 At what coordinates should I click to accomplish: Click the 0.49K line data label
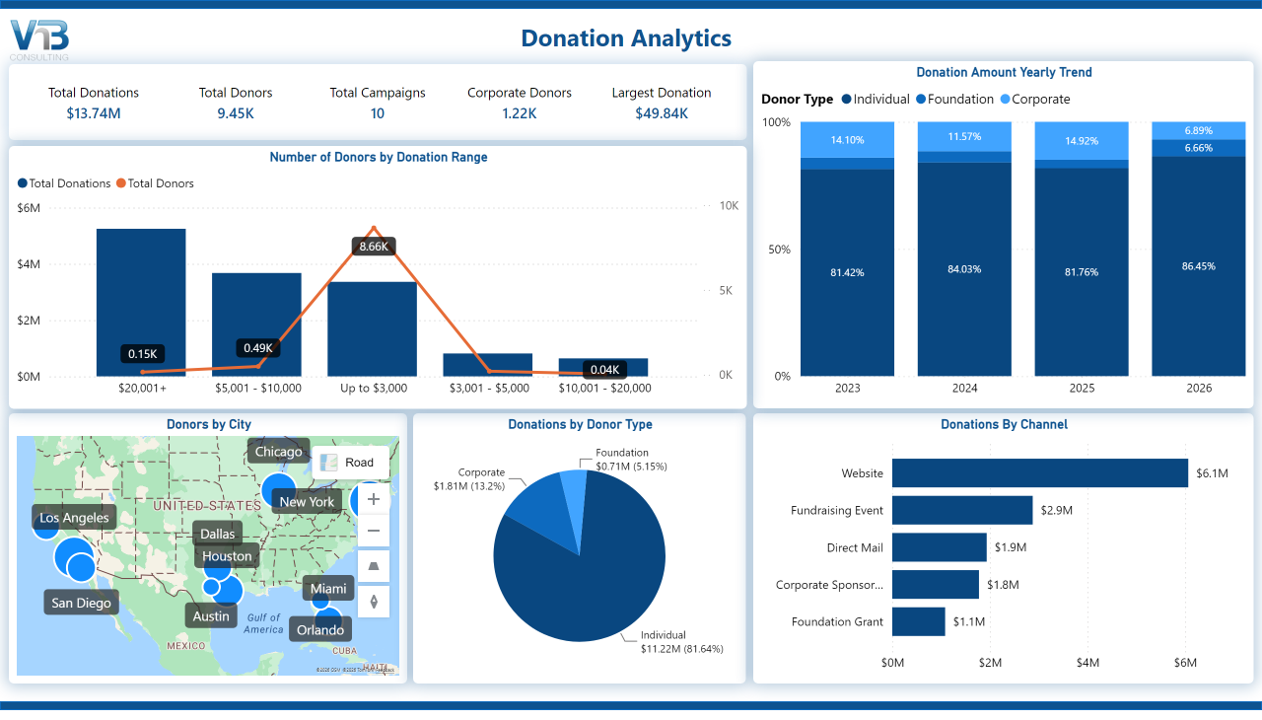click(x=258, y=348)
